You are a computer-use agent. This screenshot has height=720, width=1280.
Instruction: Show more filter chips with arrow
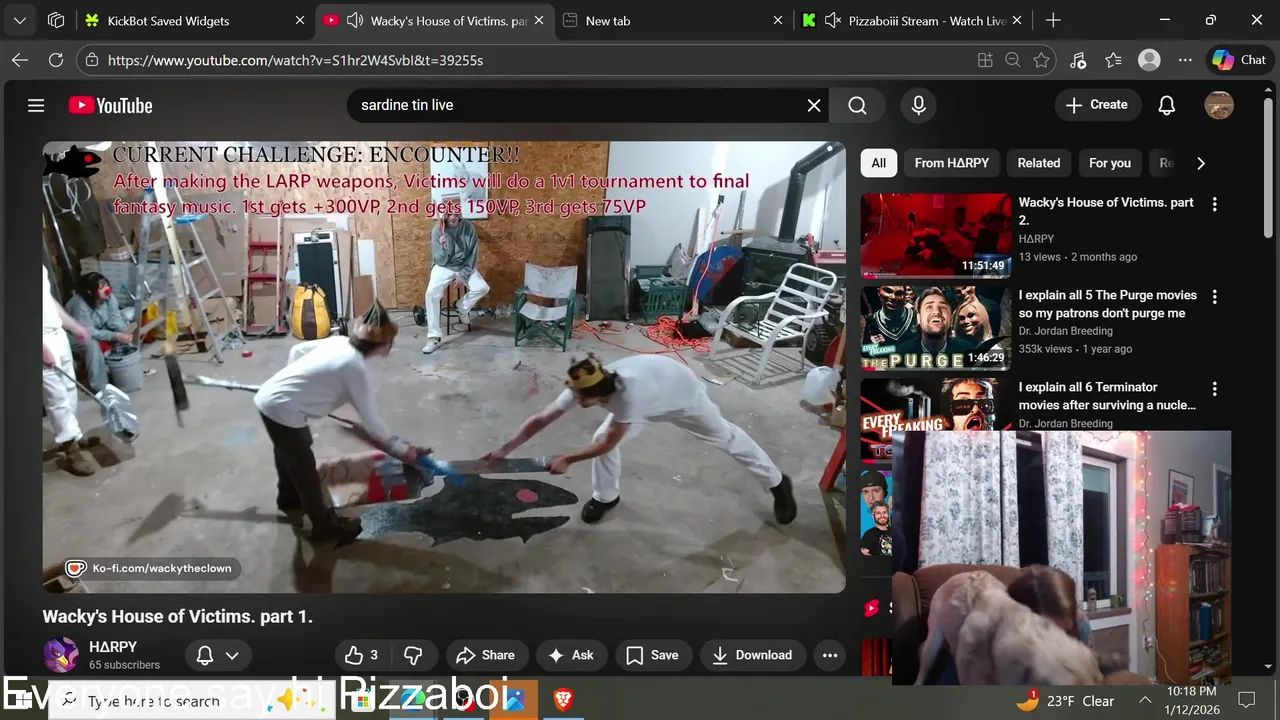click(1200, 163)
